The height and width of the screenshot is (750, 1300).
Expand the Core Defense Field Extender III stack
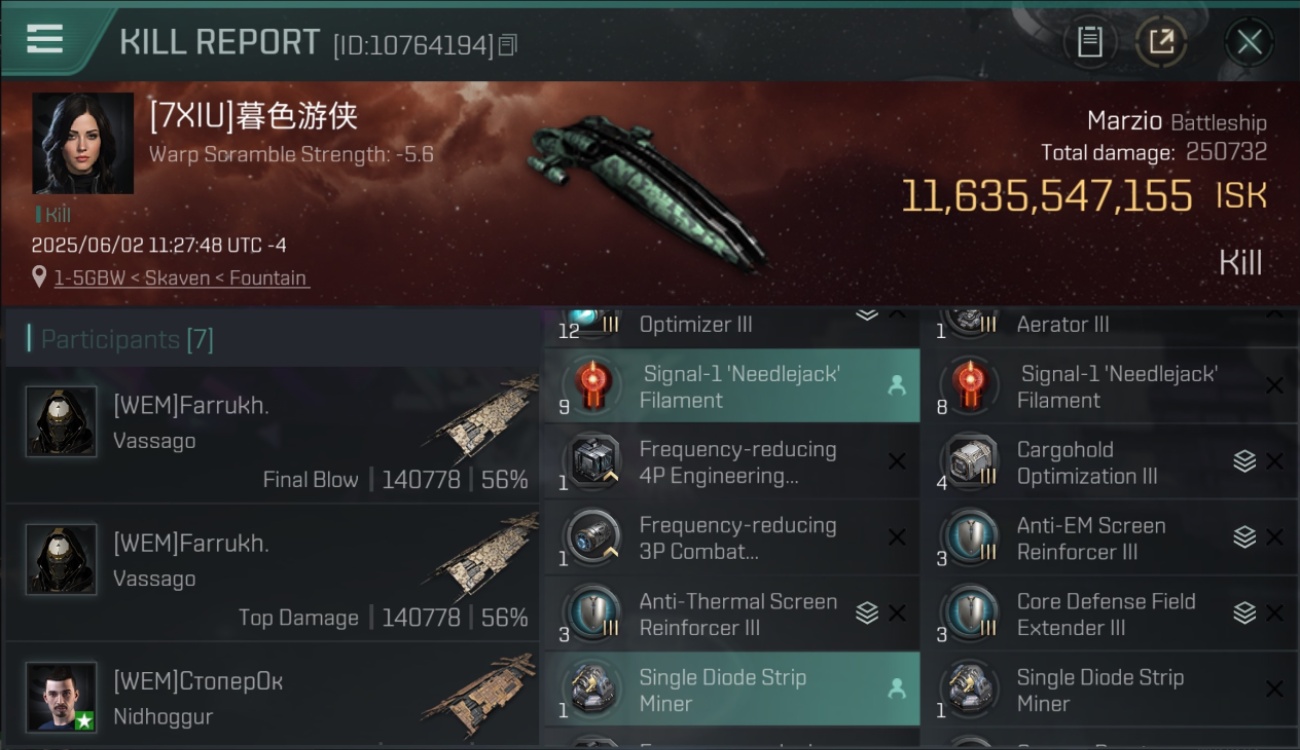pyautogui.click(x=1244, y=613)
